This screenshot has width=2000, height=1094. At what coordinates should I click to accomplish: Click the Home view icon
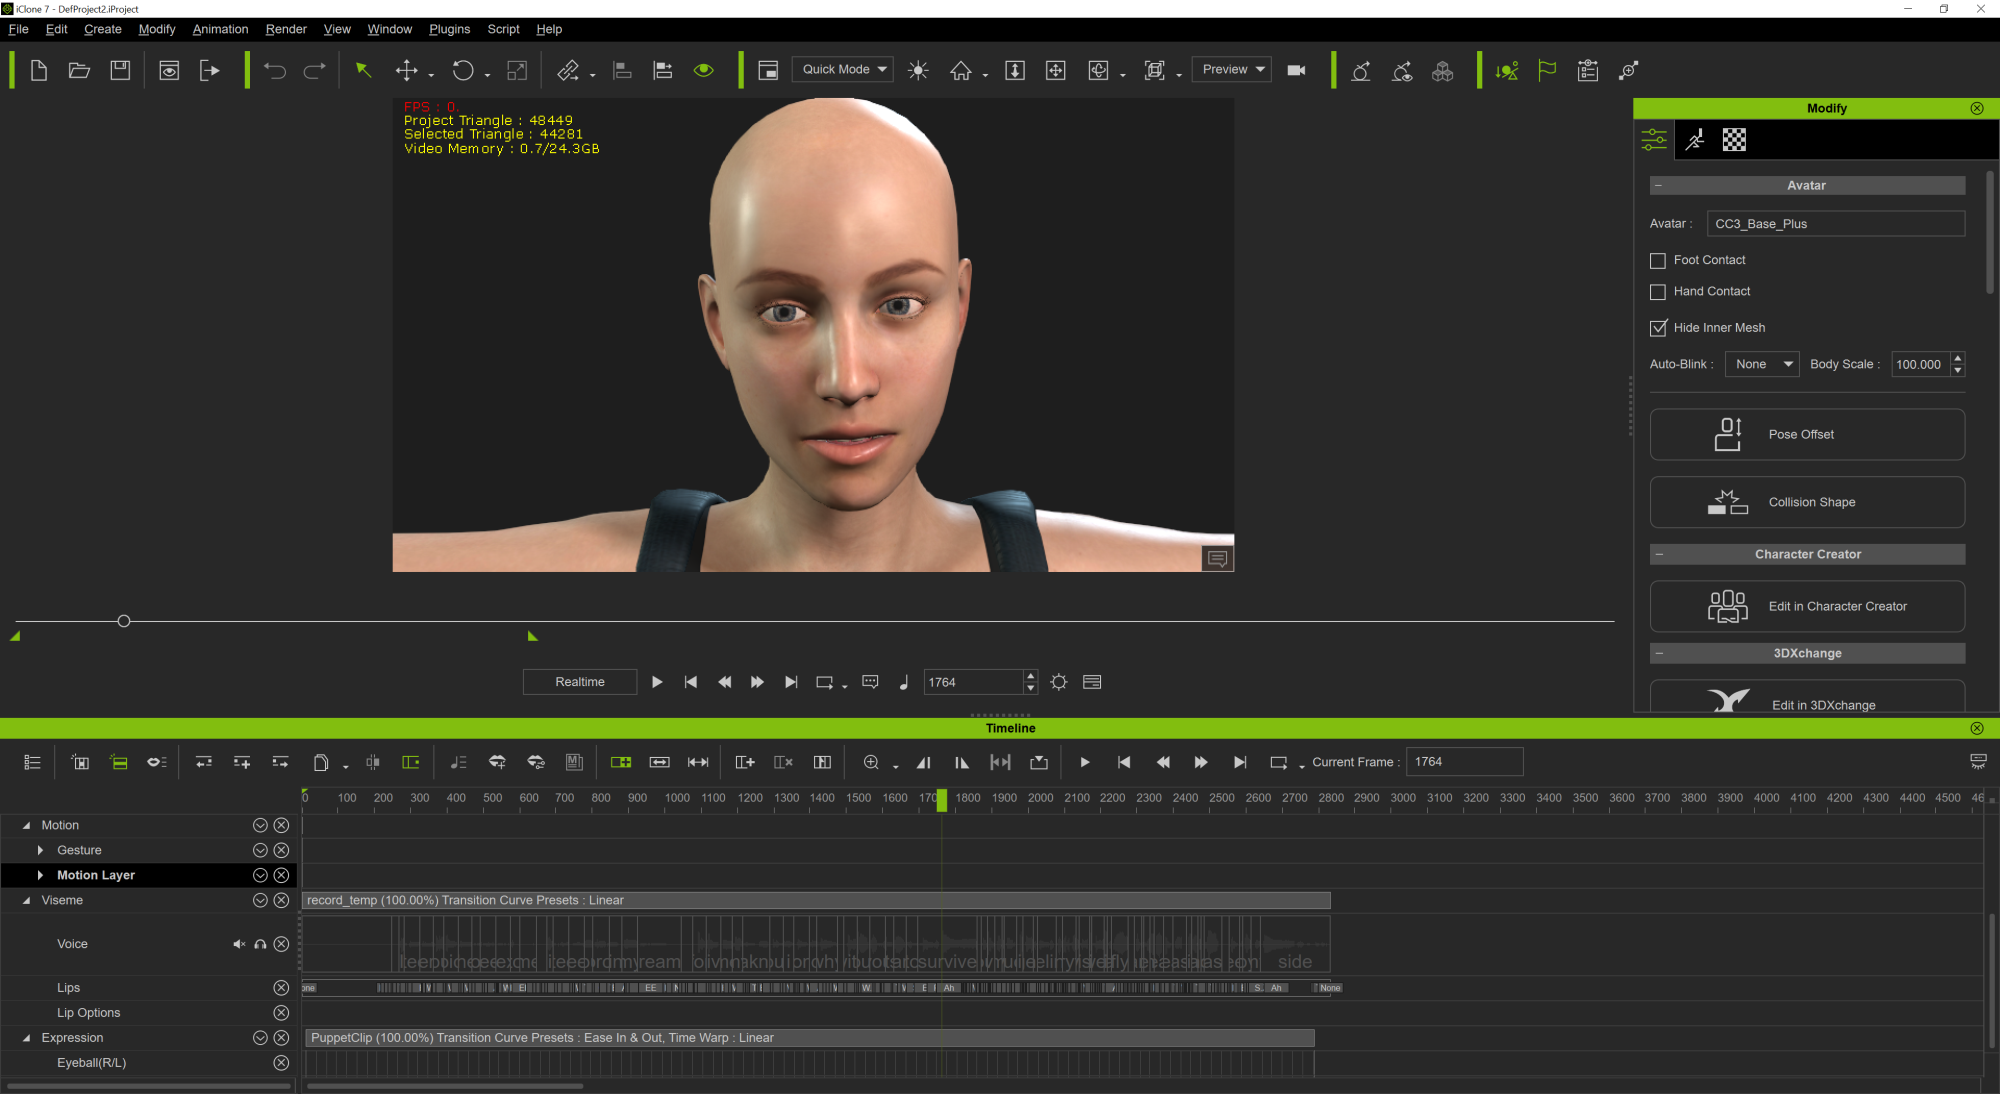click(961, 70)
